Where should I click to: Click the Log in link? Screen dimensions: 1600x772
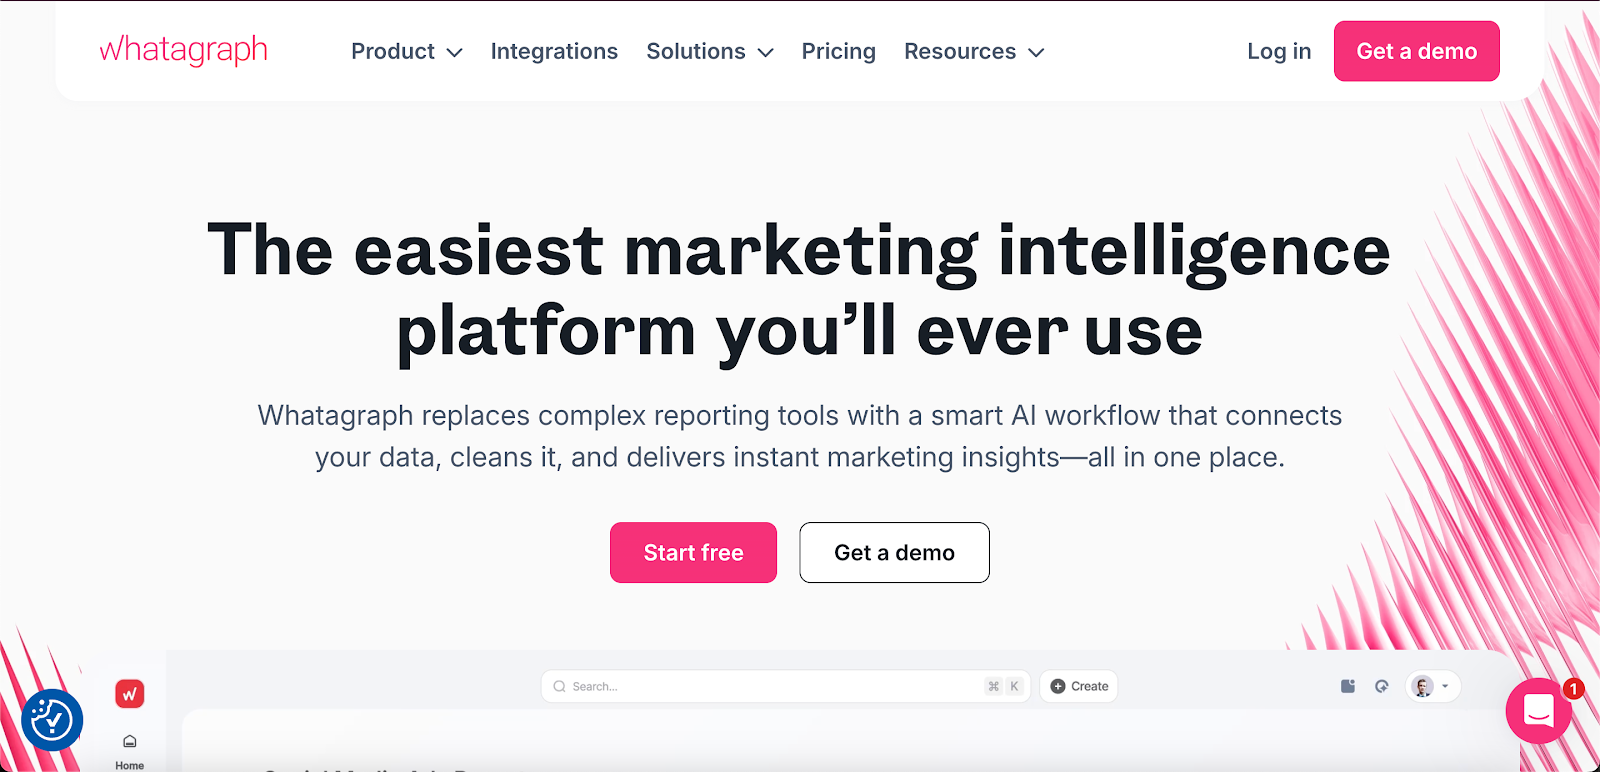pos(1278,52)
